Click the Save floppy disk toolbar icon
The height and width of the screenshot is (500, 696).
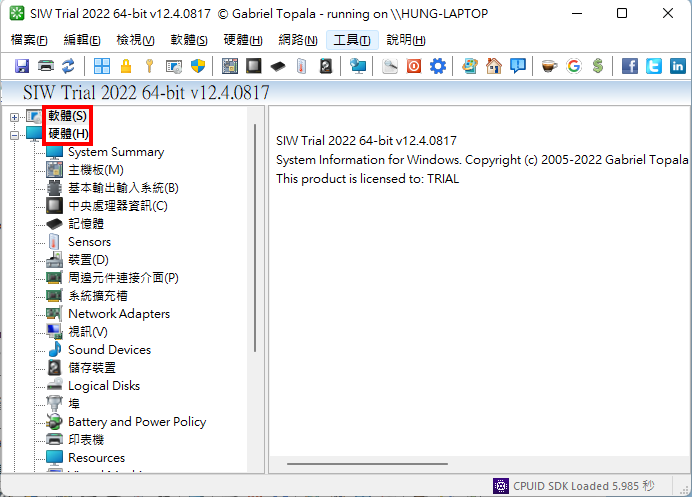22,67
